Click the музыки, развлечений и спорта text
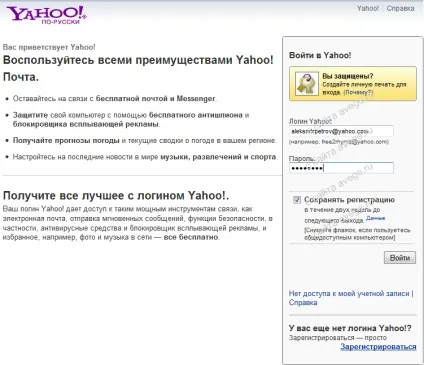 pos(218,157)
